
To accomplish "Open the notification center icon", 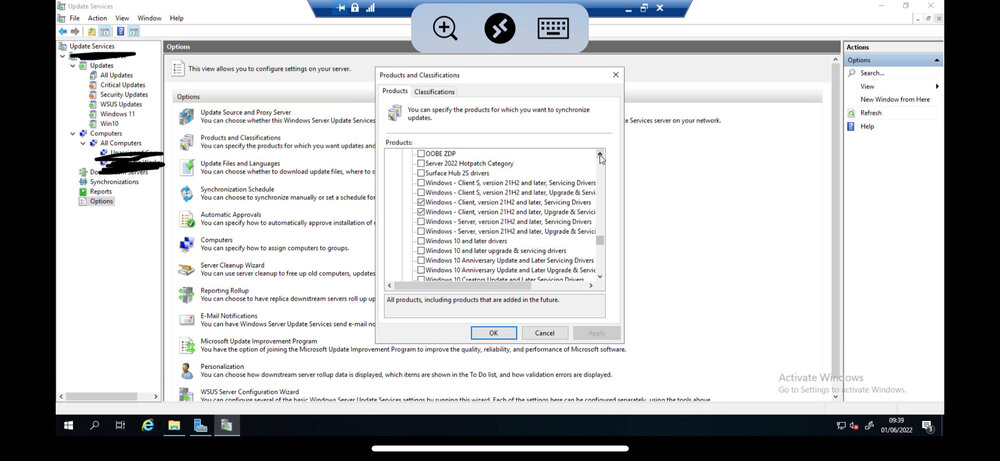I will (927, 426).
